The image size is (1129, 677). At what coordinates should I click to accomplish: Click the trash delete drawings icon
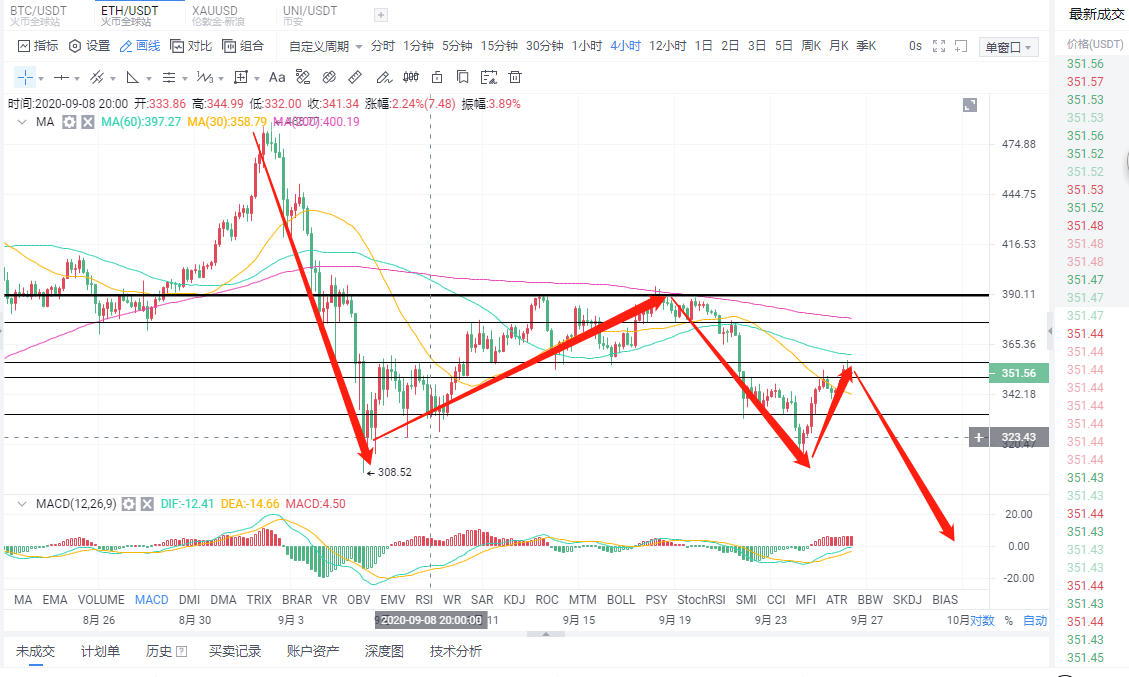[x=515, y=77]
